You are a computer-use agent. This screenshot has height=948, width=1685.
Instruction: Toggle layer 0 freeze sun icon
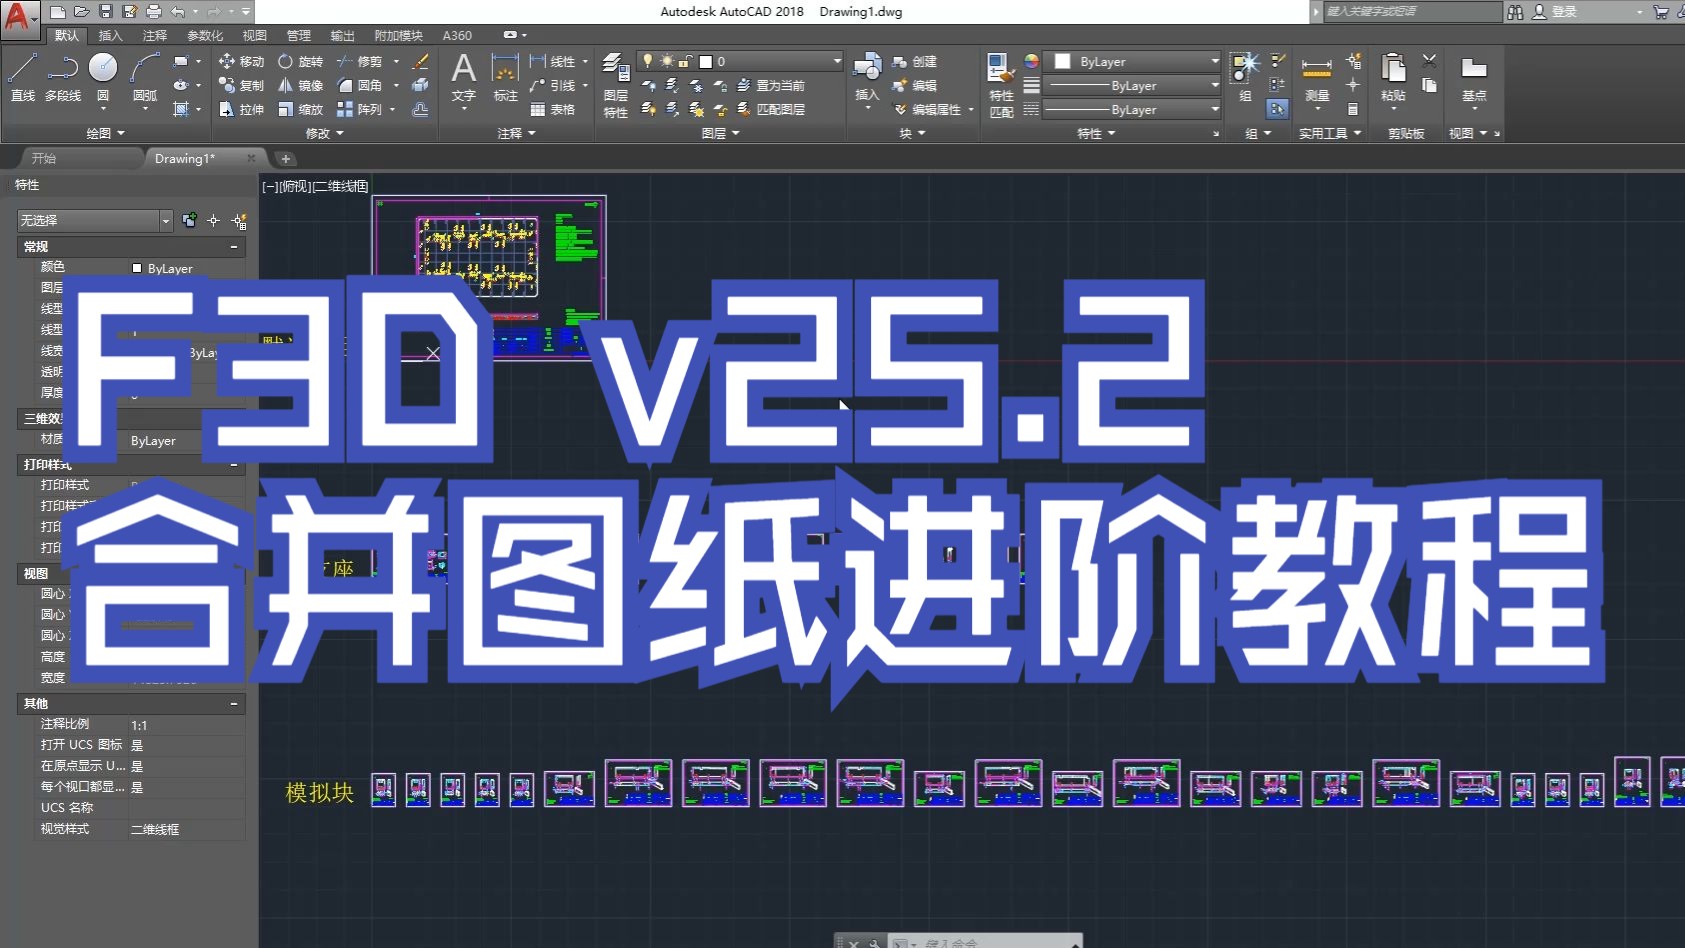[x=666, y=61]
